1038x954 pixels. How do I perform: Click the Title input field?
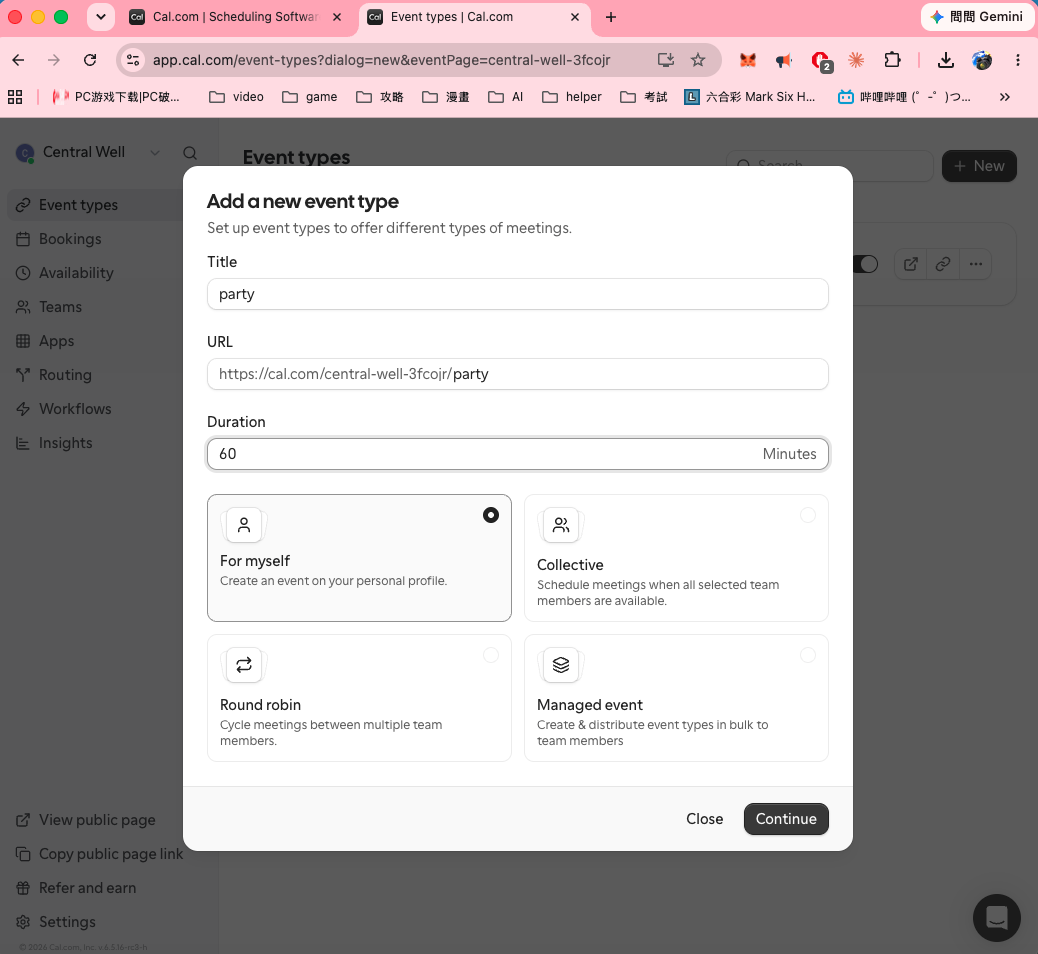[518, 294]
